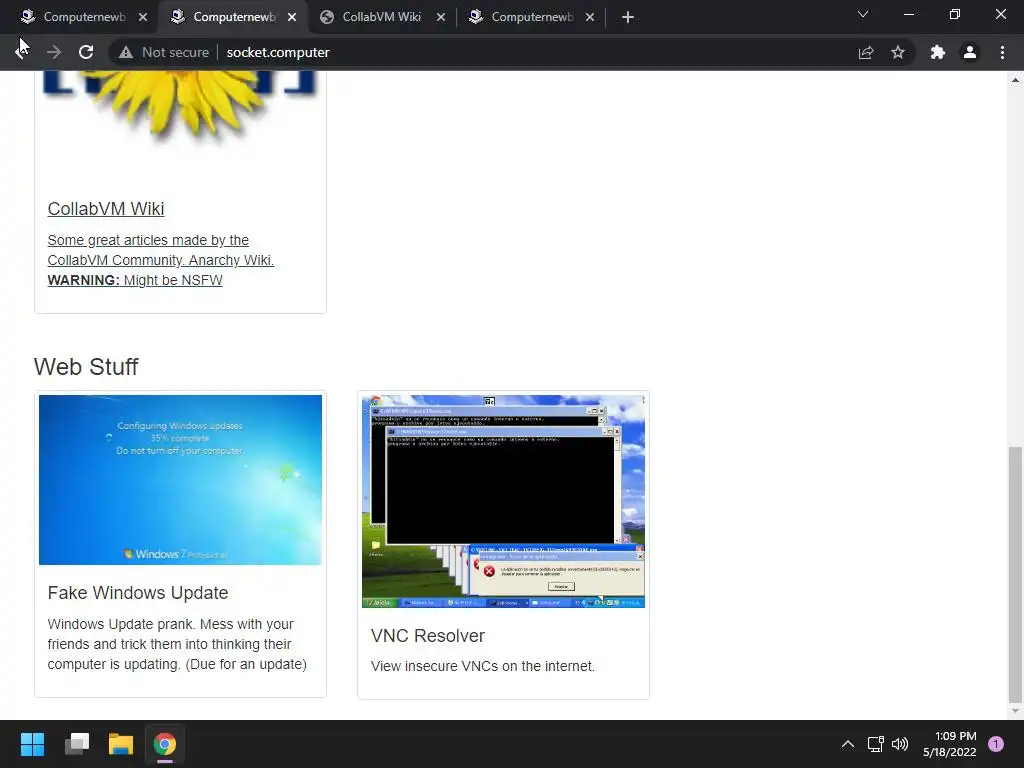Viewport: 1024px width, 768px height.
Task: Launch File Explorer from the taskbar
Action: point(121,744)
